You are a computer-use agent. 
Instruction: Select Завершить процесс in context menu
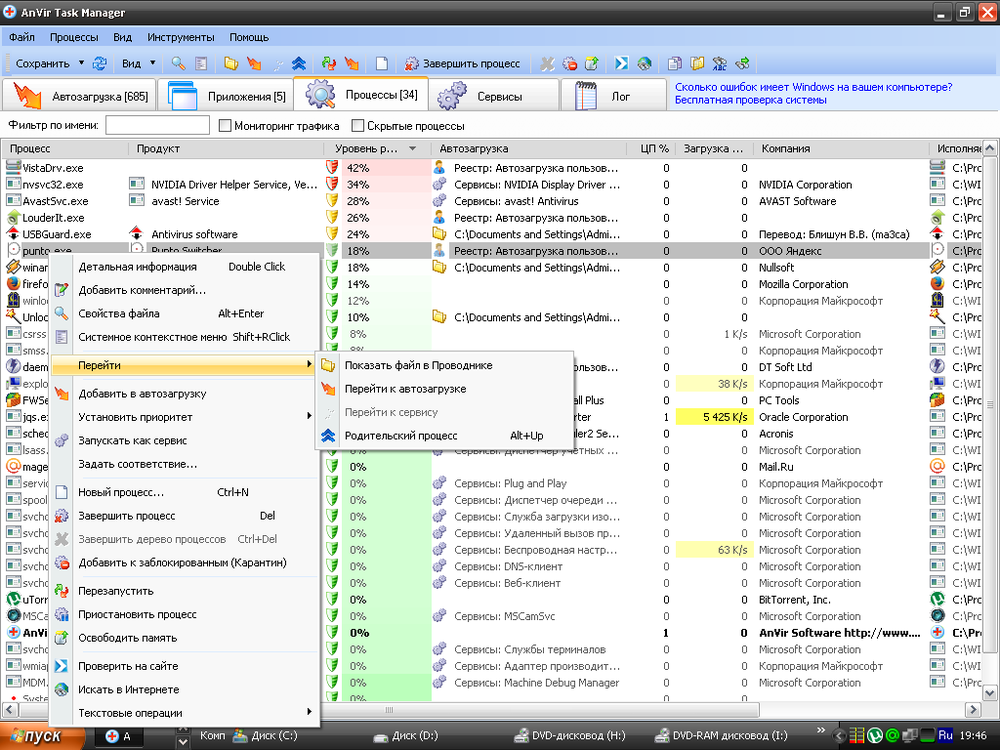(x=184, y=515)
